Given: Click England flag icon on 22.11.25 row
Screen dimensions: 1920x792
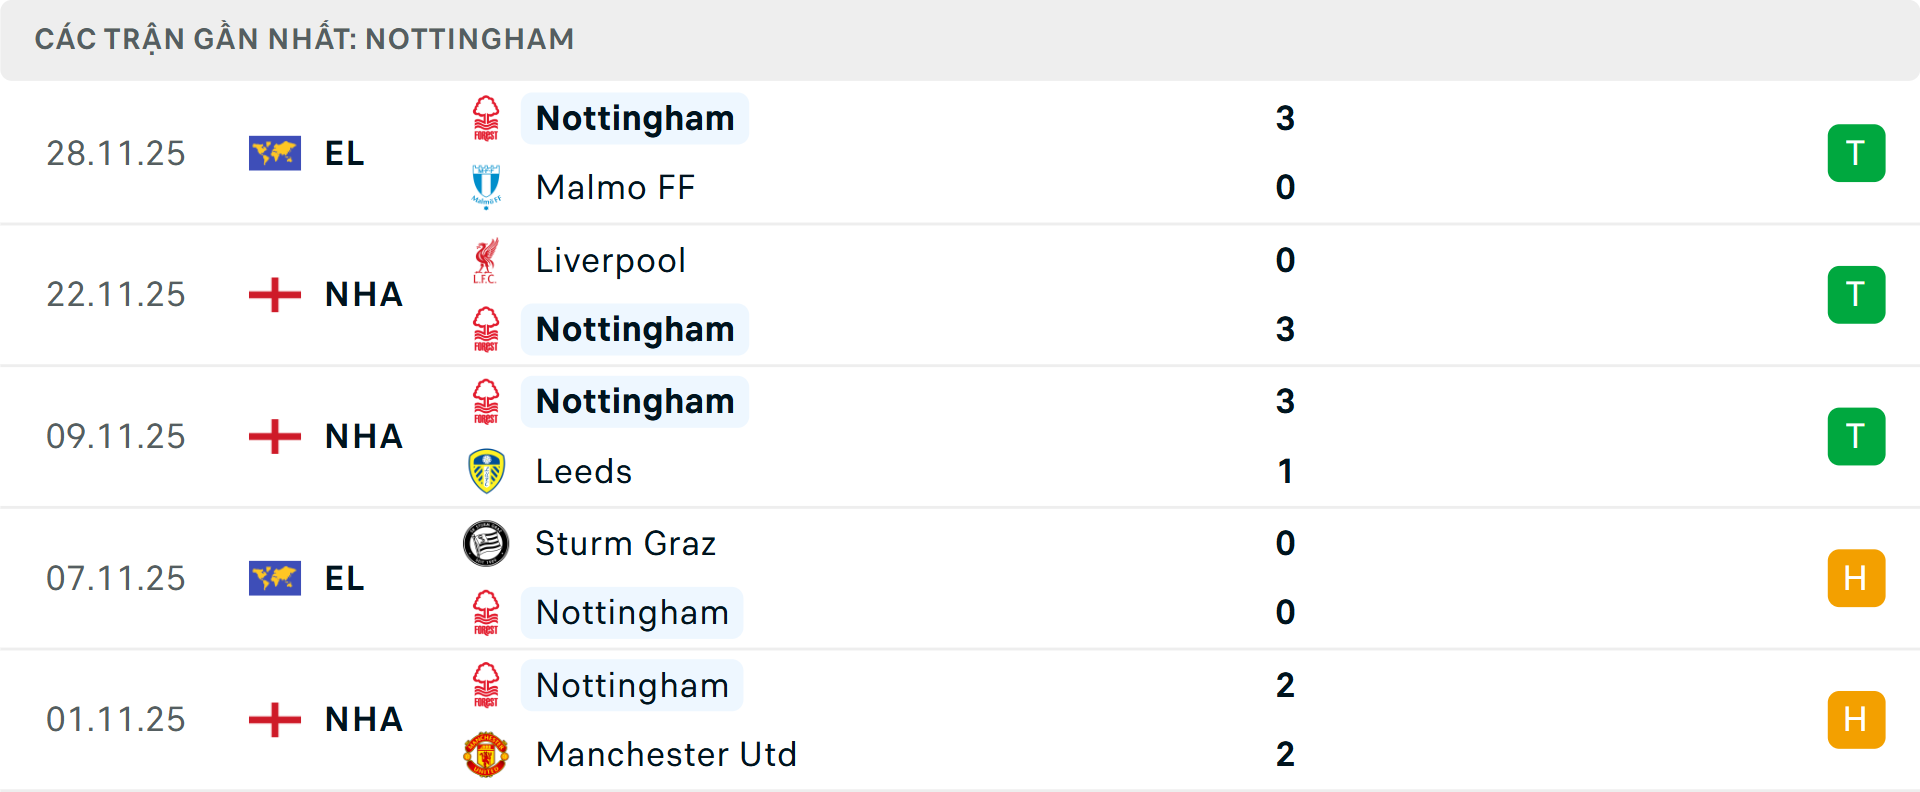Looking at the screenshot, I should coord(275,295).
